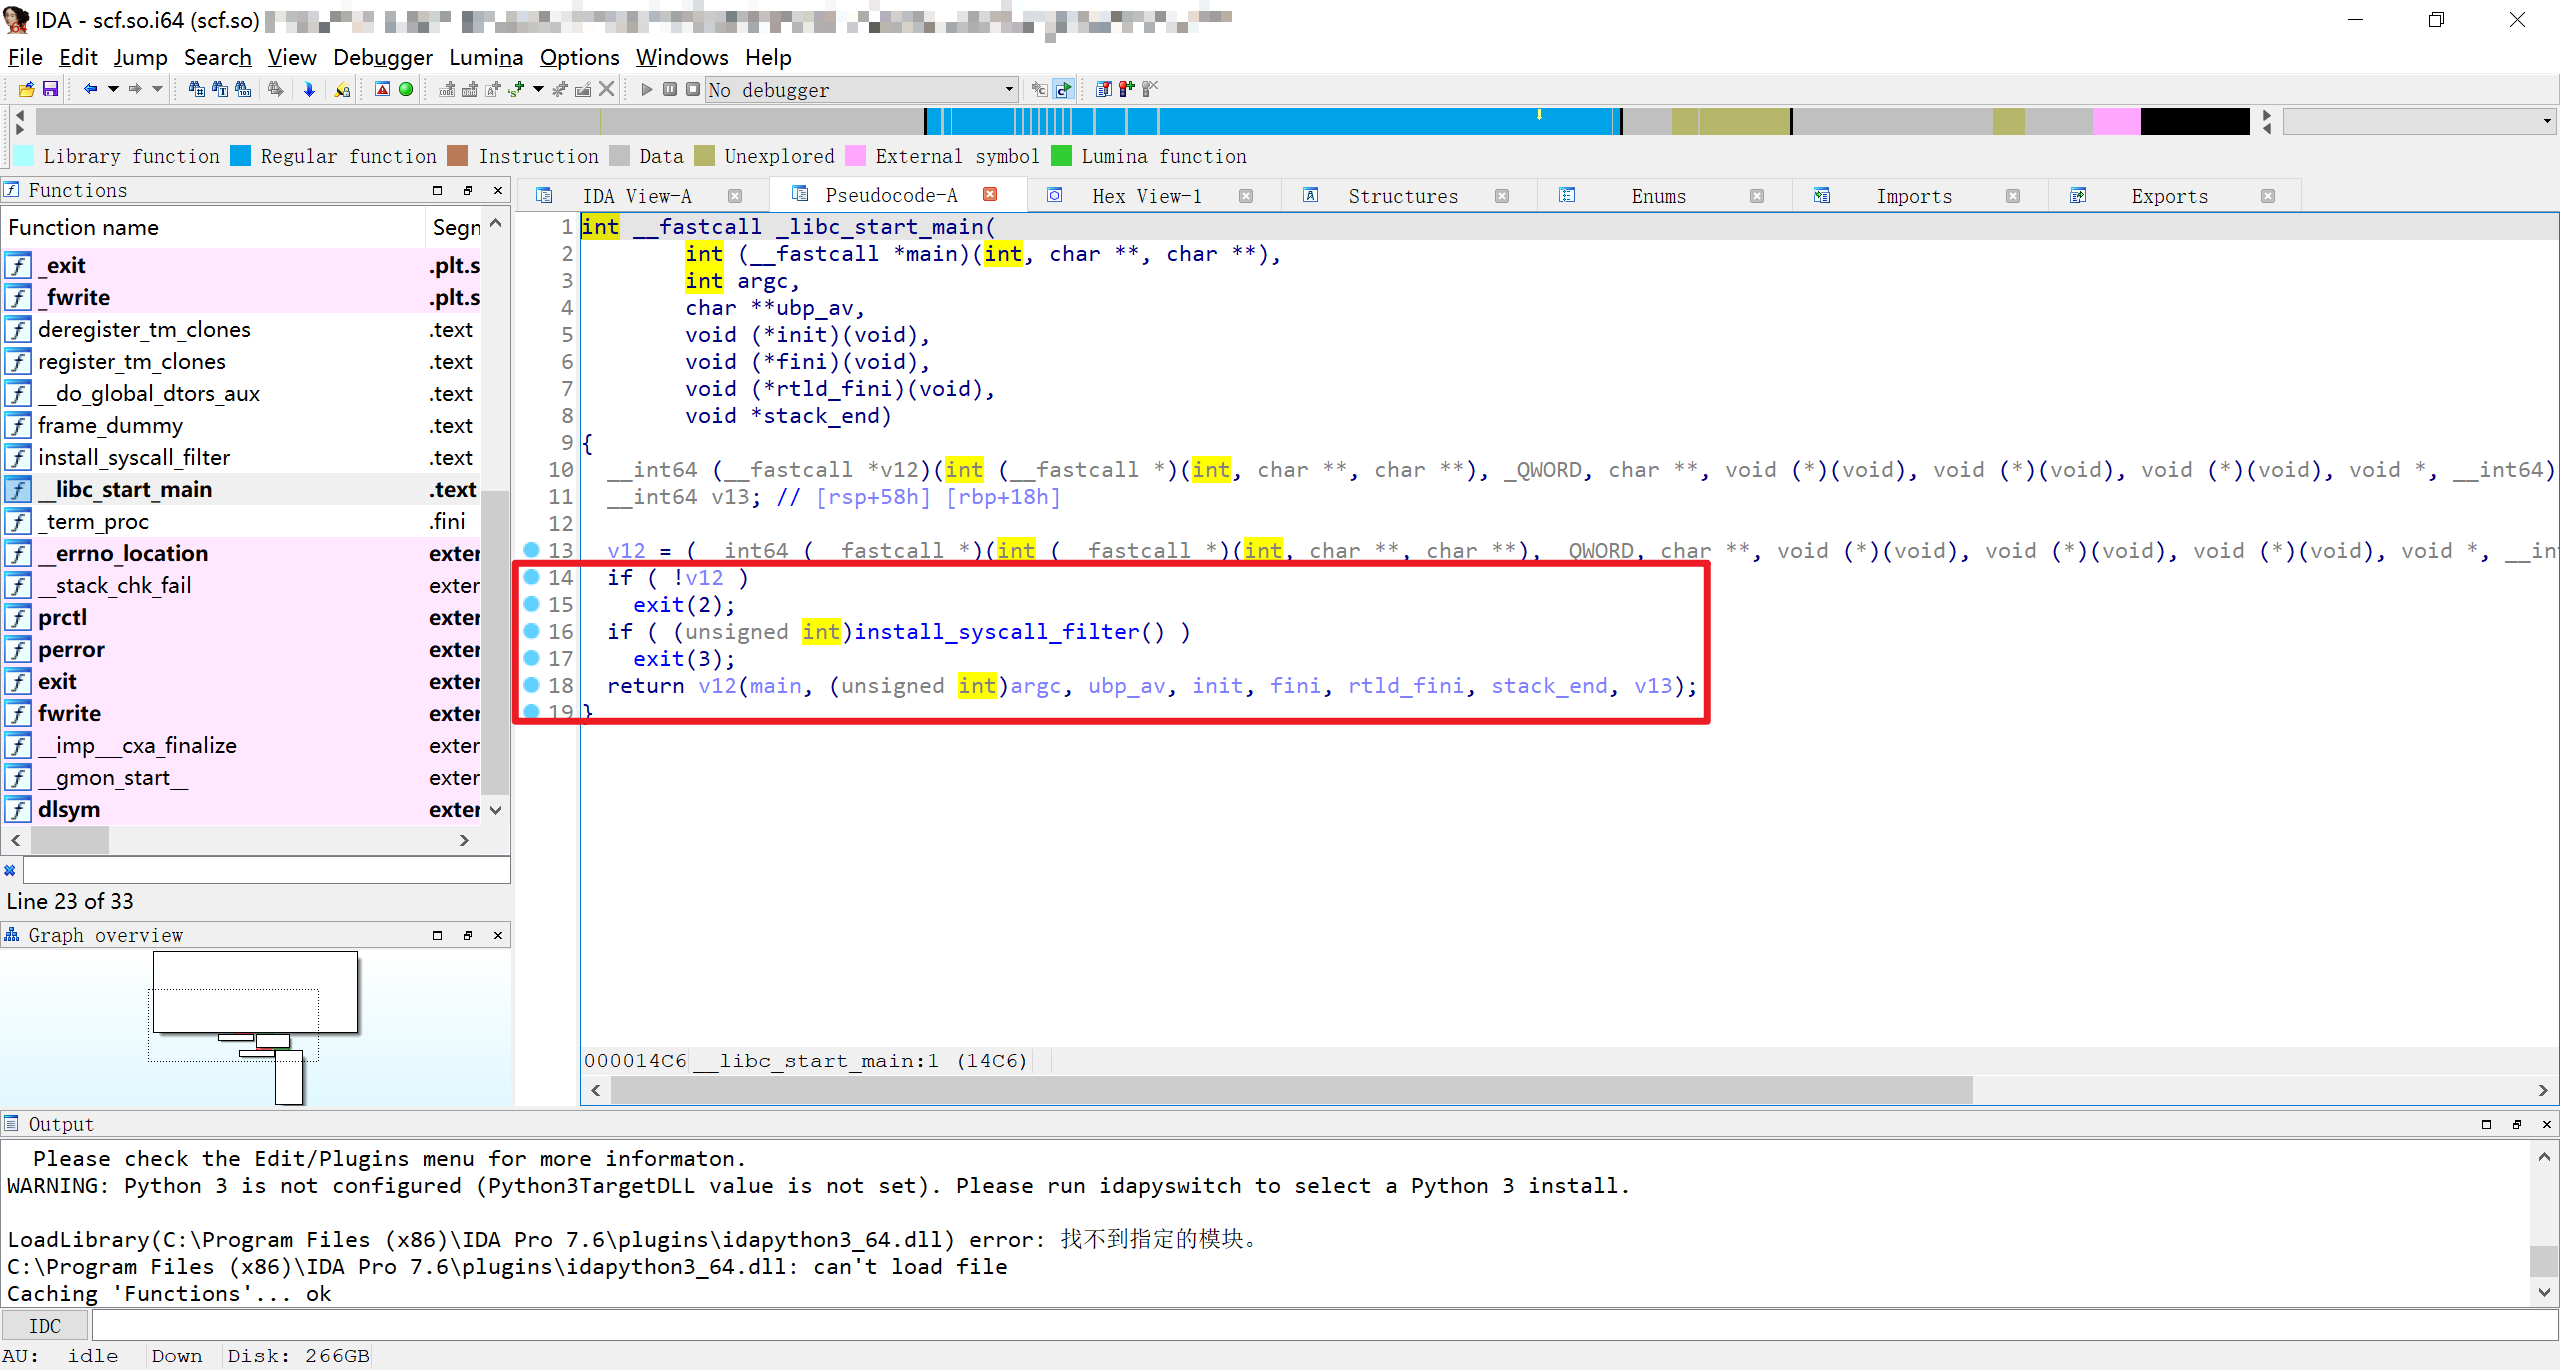This screenshot has width=2560, height=1370.
Task: Click the make data toolbar icon
Action: [x=470, y=89]
